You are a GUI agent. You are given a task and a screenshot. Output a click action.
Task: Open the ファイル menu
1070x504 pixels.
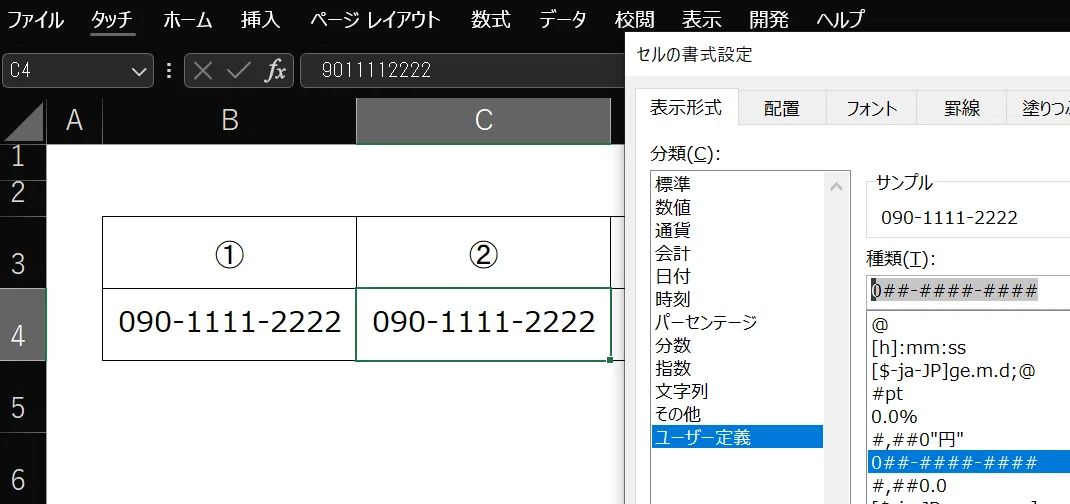pyautogui.click(x=35, y=19)
